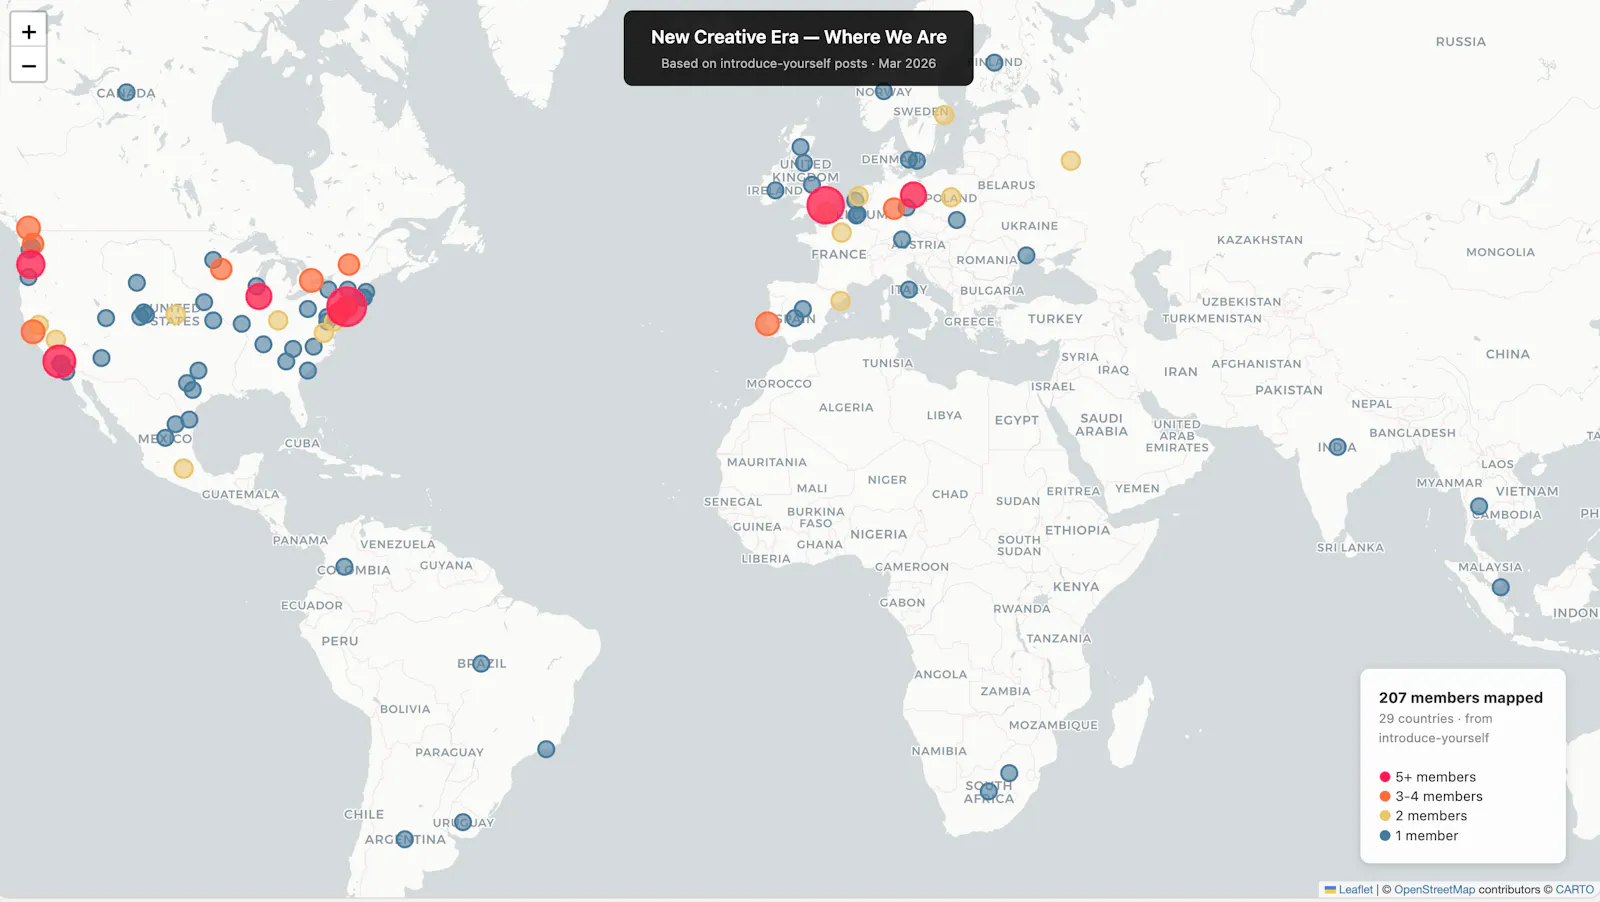Click the blue marker on Norway label
The height and width of the screenshot is (902, 1600).
pos(884,91)
